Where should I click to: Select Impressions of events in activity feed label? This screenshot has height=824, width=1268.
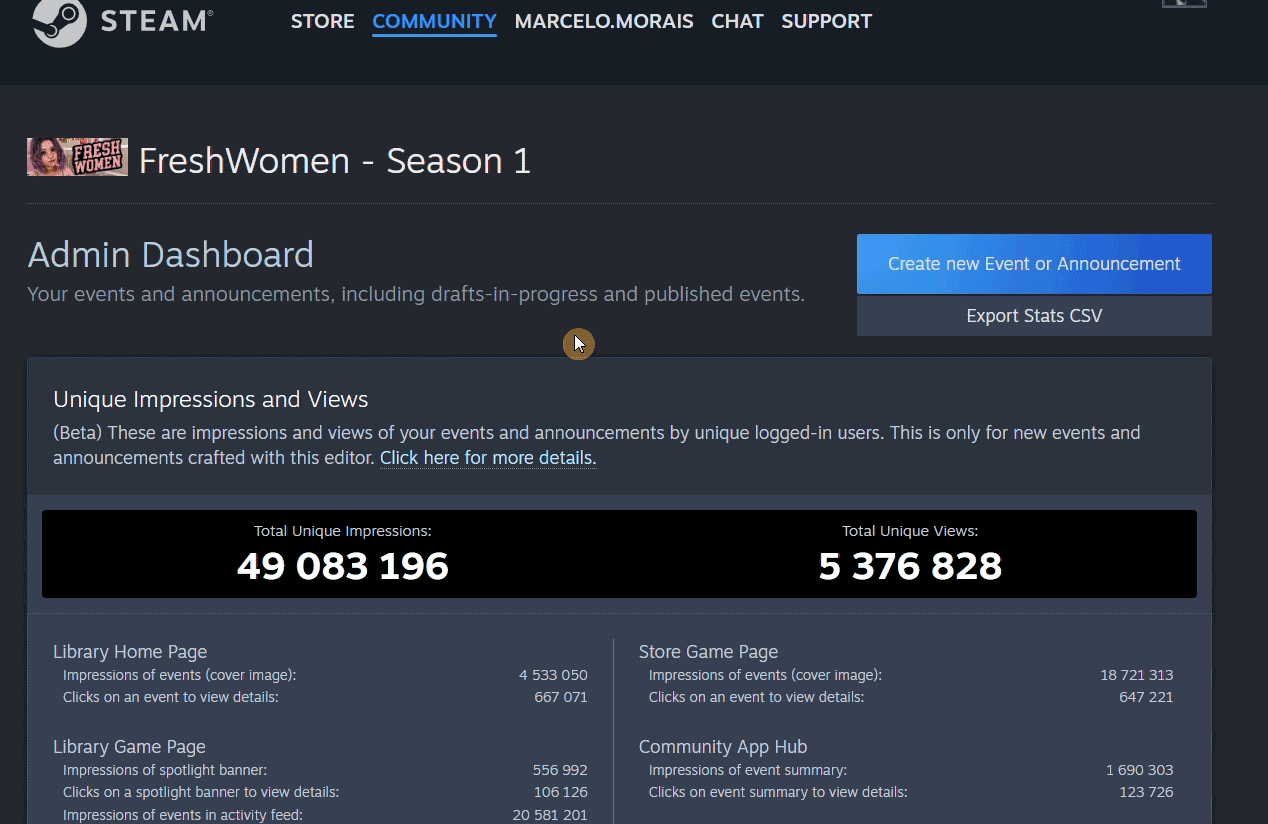(183, 815)
